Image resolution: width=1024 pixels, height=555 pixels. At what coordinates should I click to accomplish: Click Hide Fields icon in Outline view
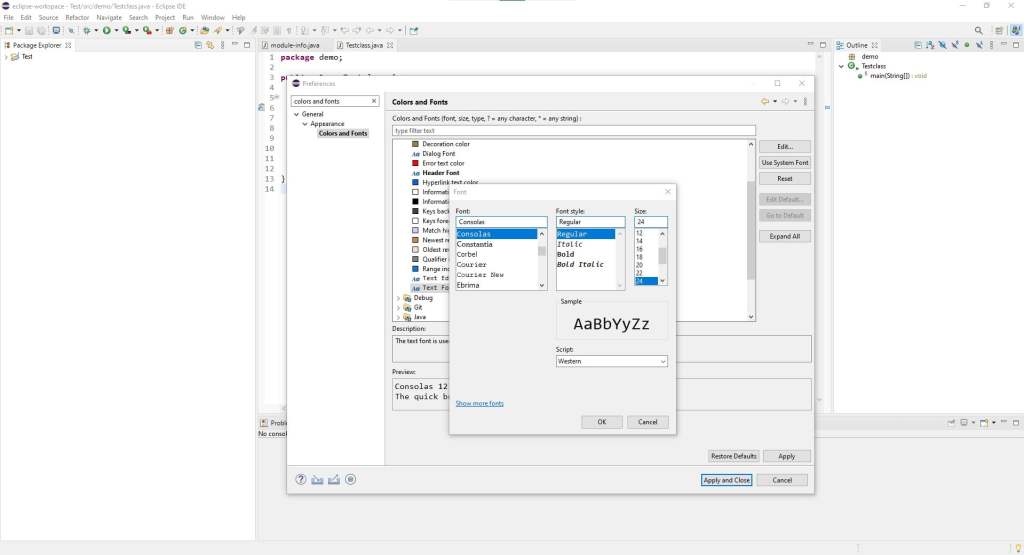pos(942,45)
